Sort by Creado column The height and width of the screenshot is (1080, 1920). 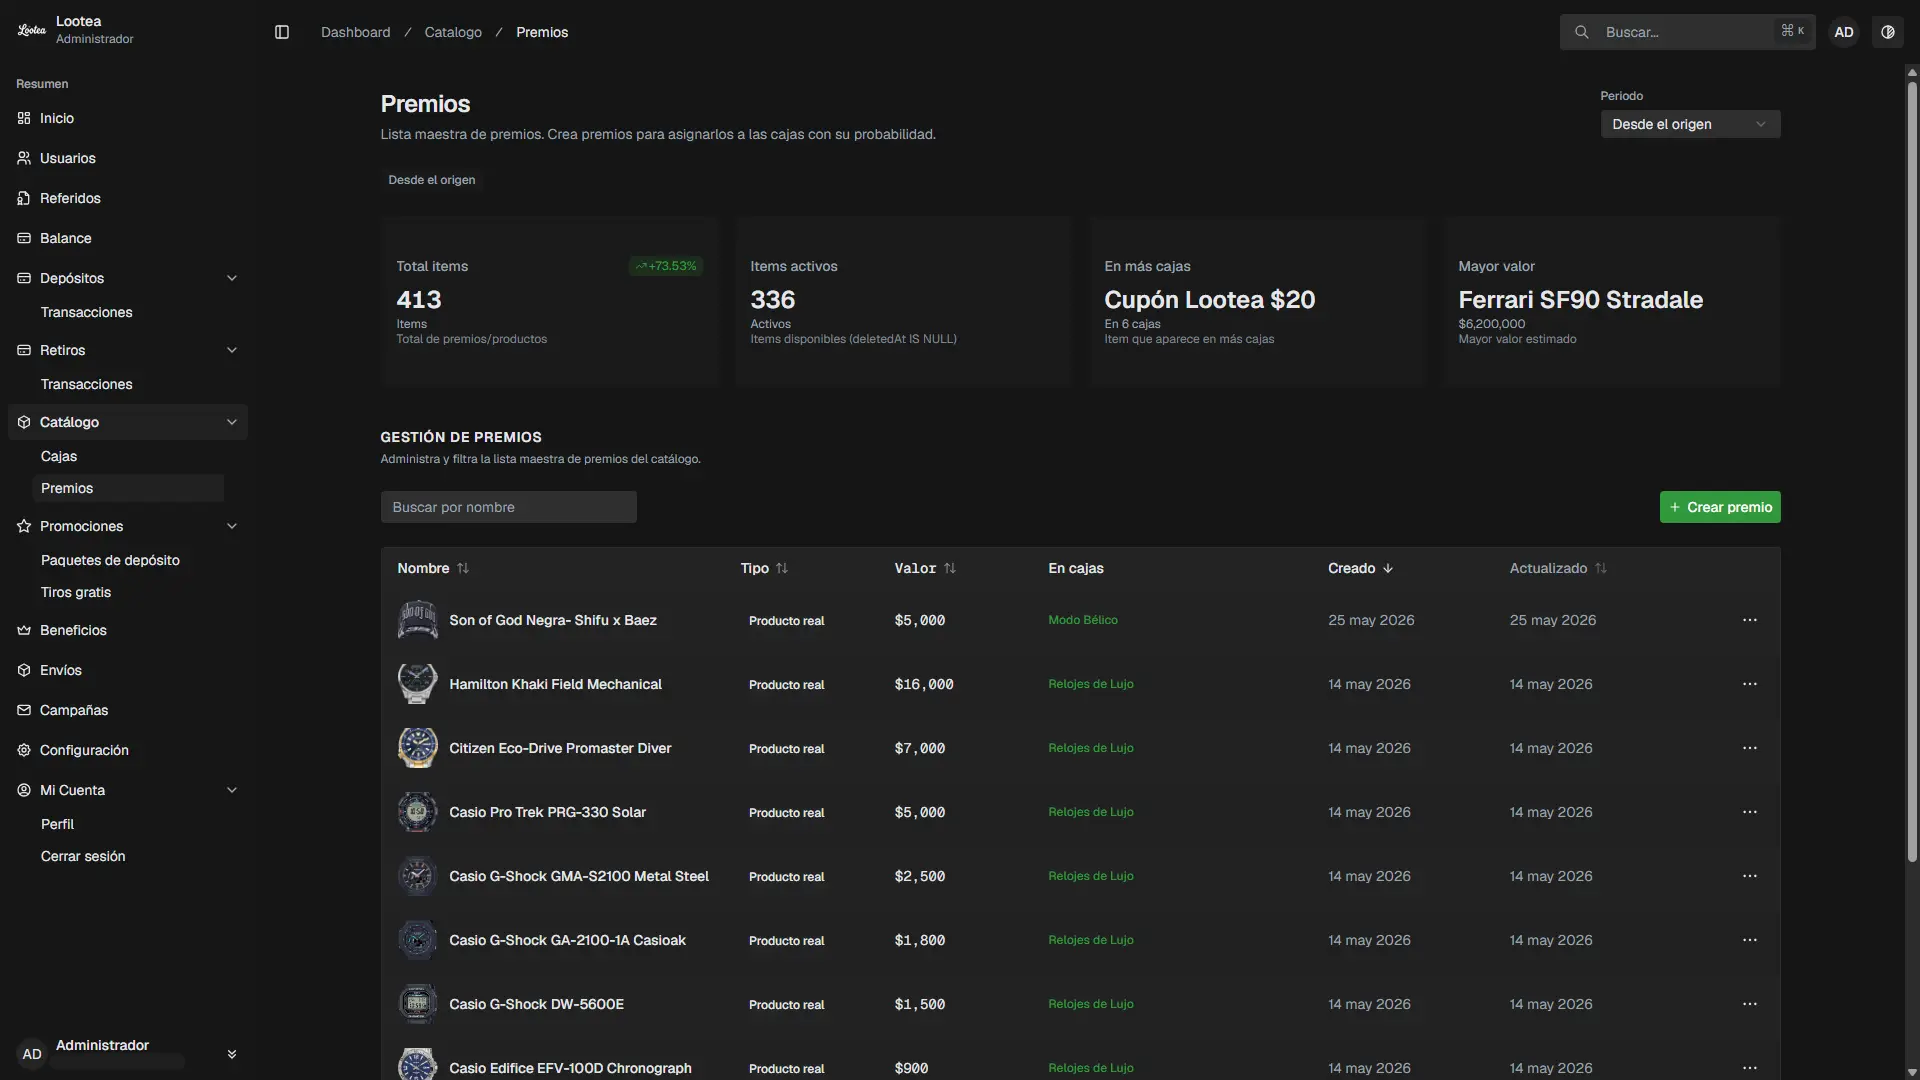coord(1360,568)
